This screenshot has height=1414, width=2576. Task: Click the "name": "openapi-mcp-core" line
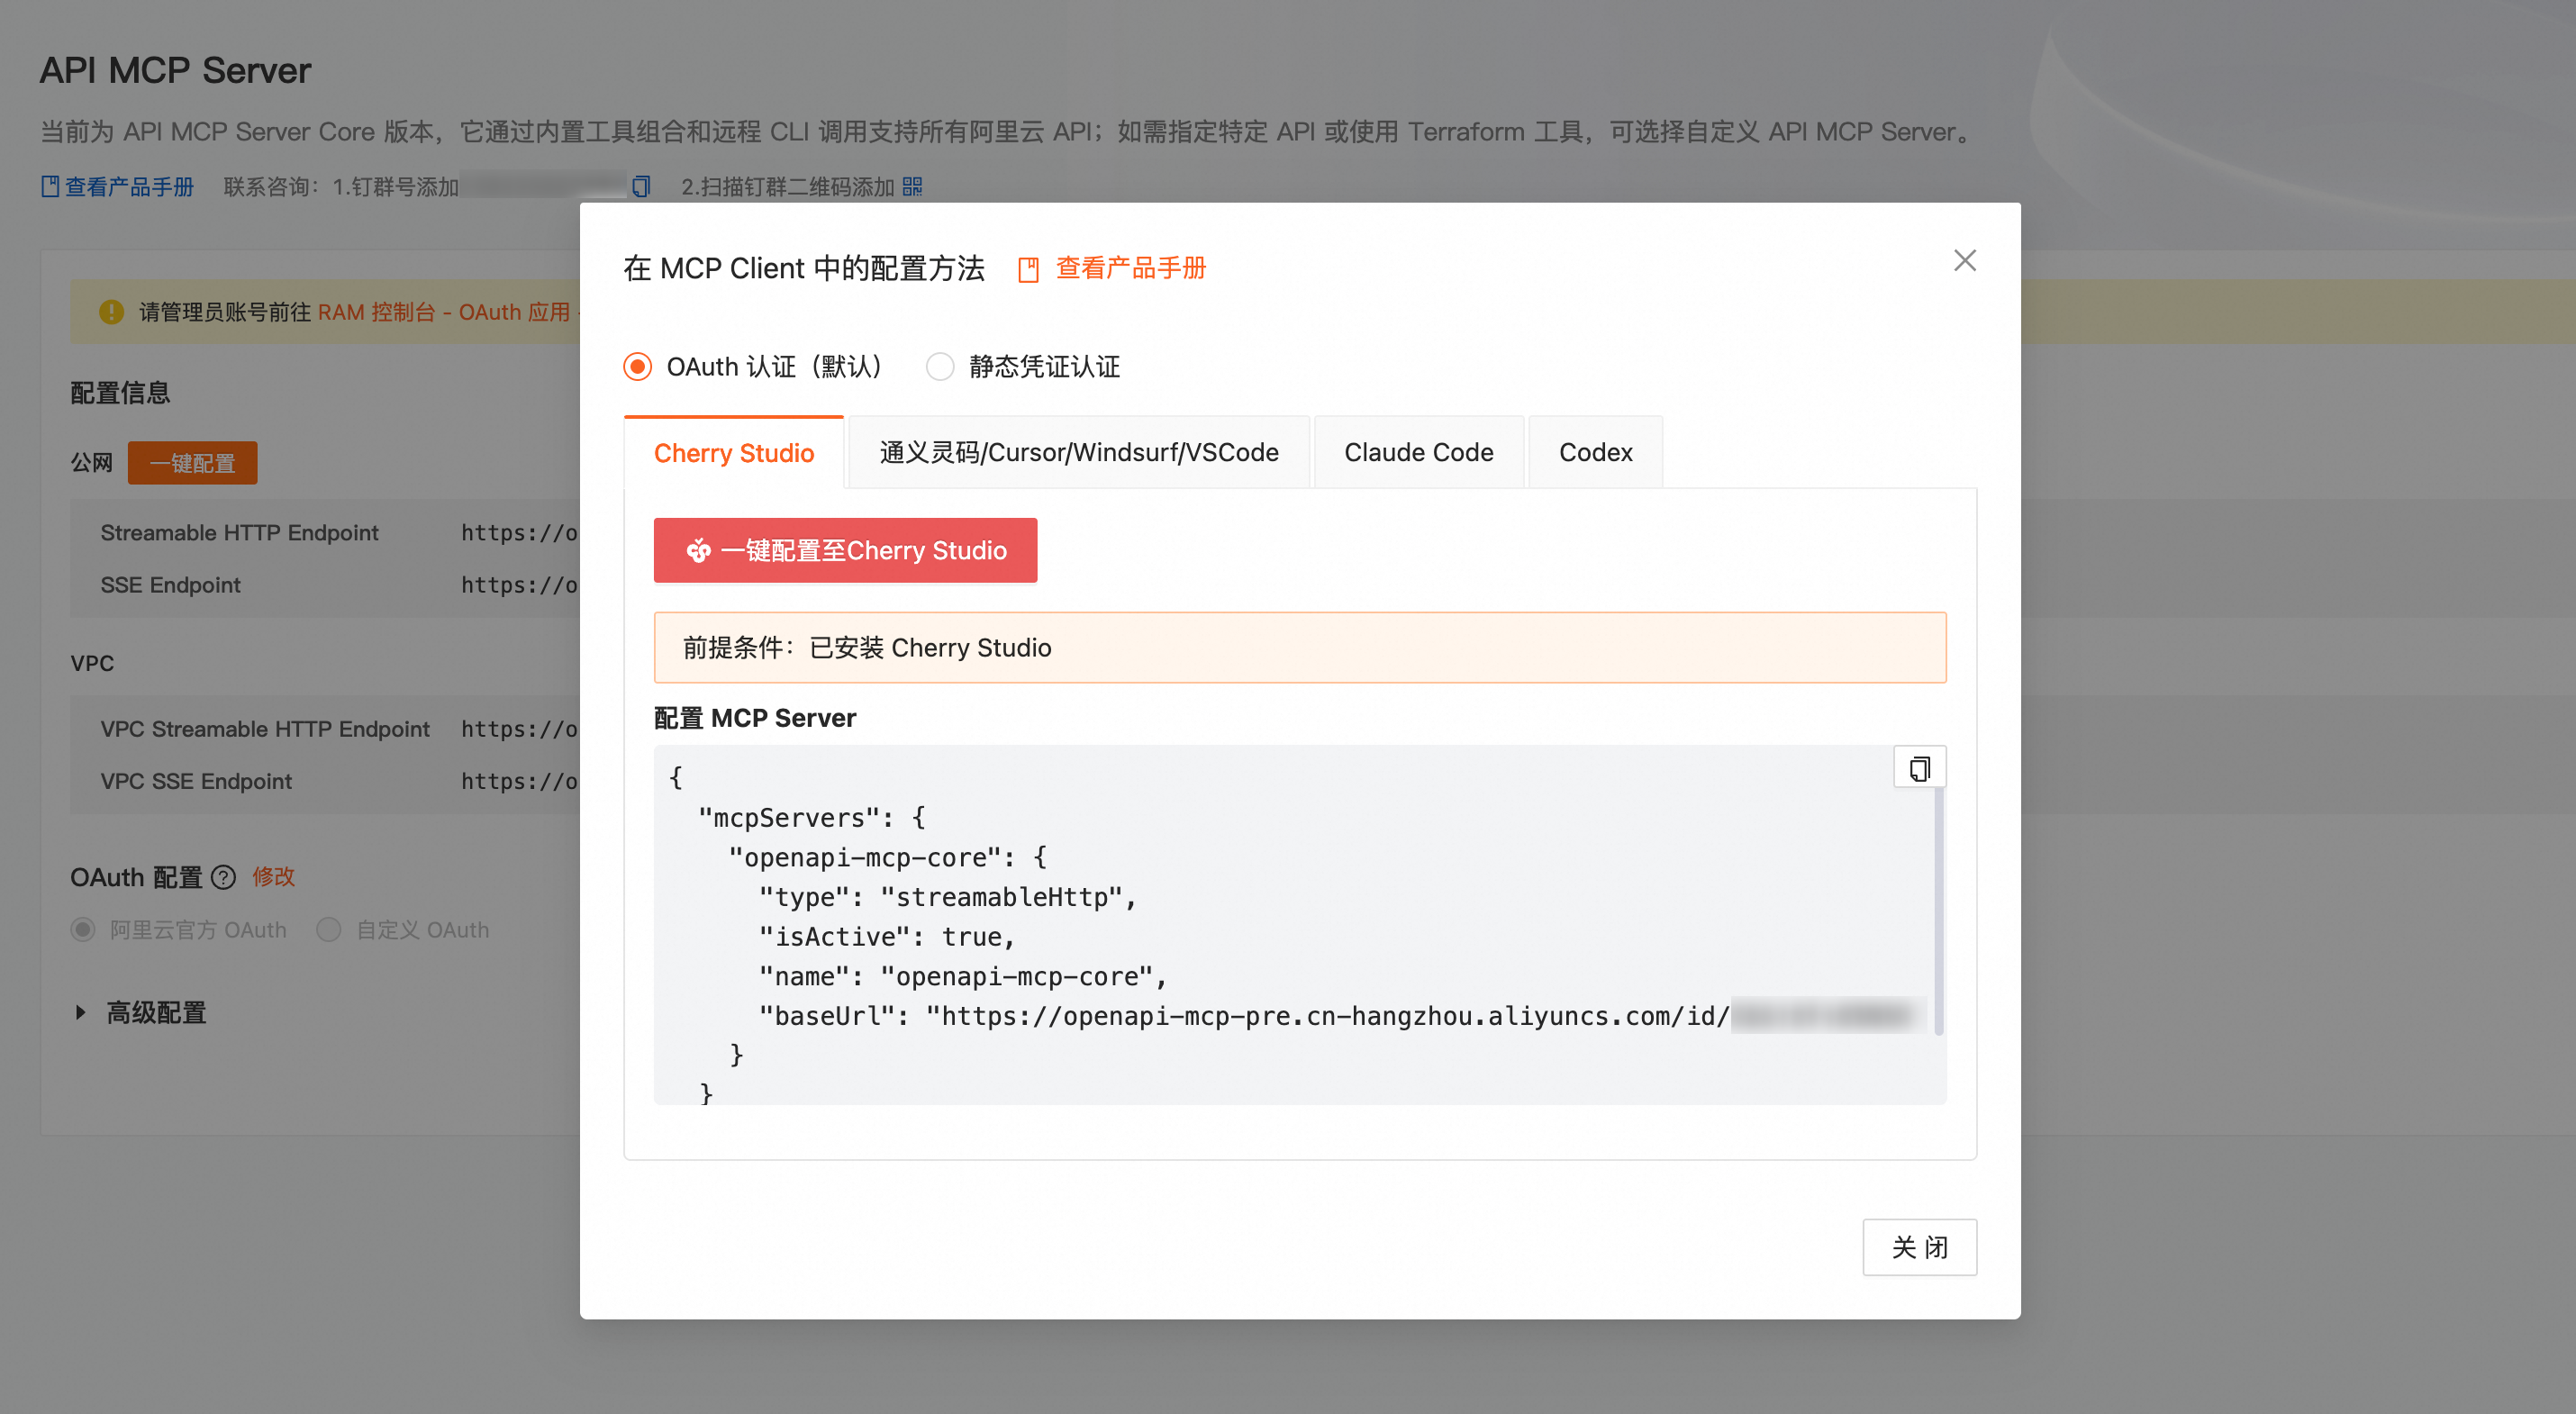pos(963,976)
